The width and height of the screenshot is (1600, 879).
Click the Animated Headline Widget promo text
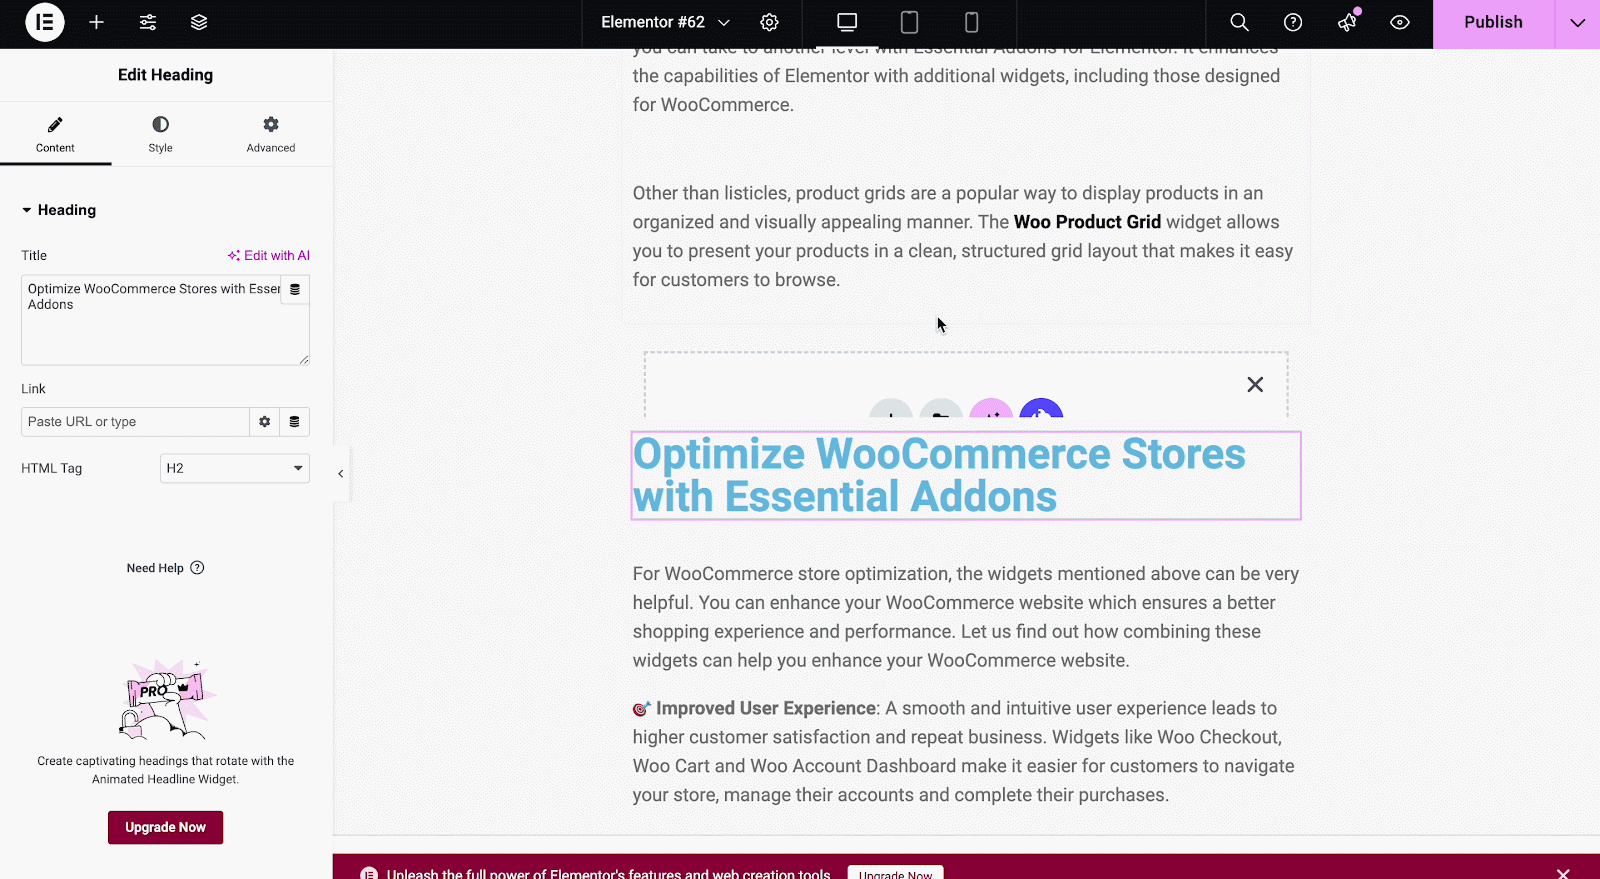166,770
